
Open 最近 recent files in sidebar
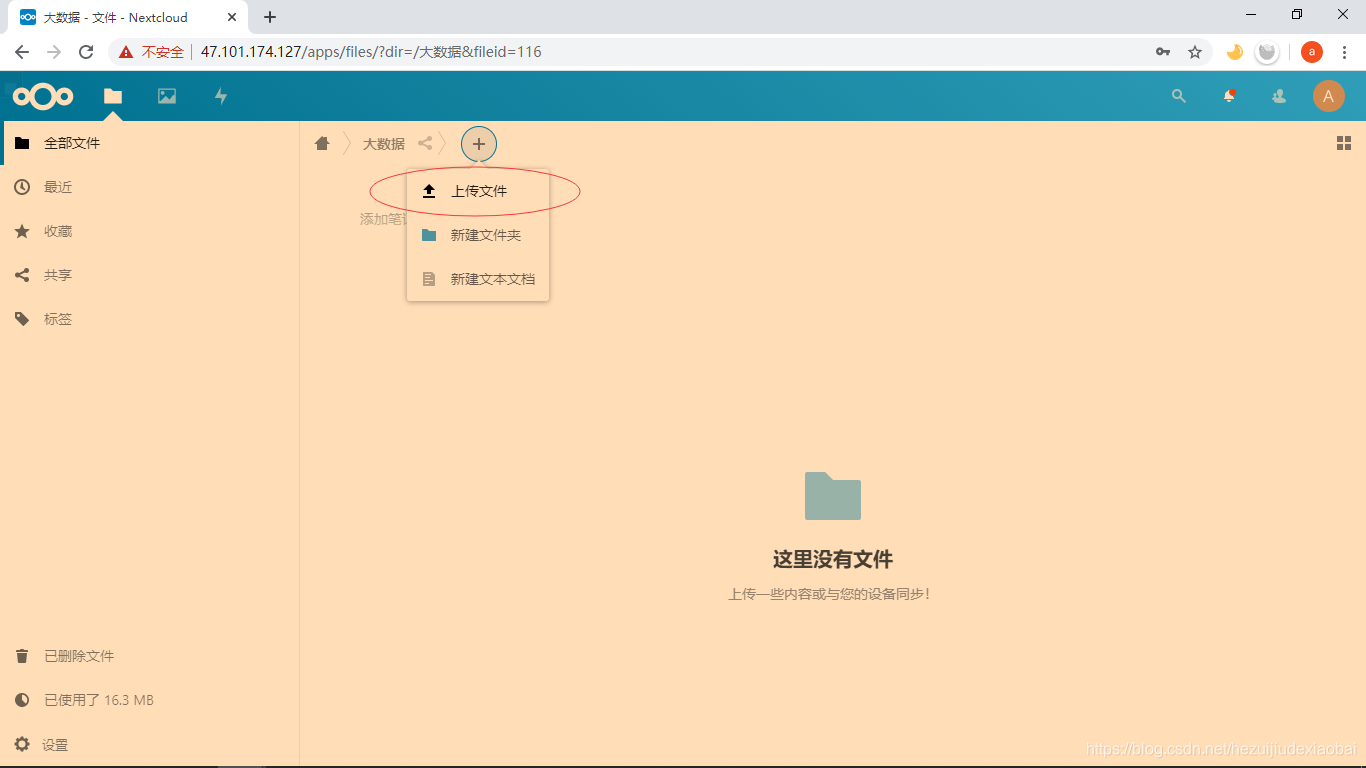pos(150,187)
